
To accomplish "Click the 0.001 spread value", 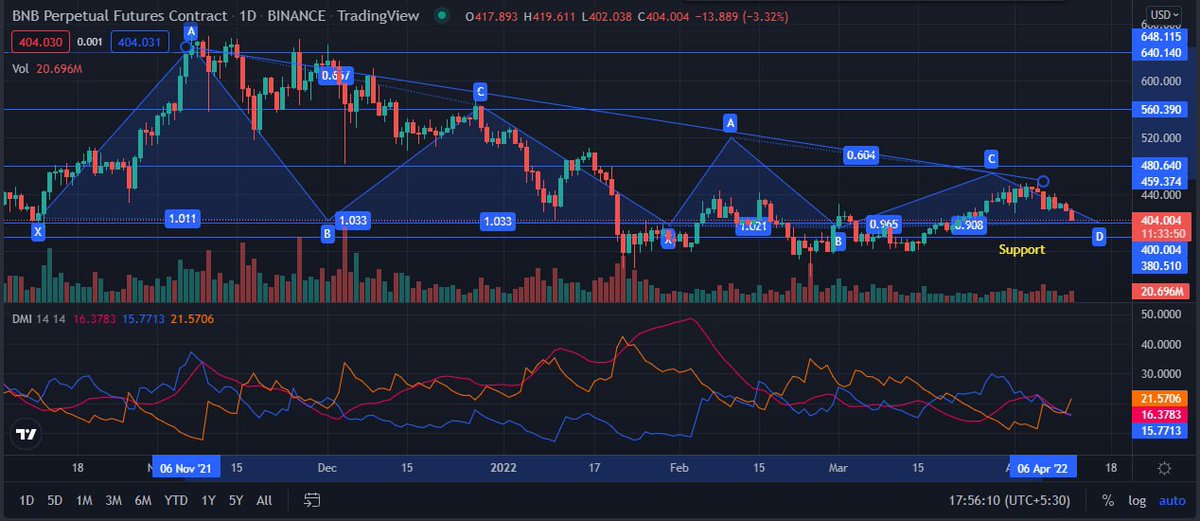I will [x=89, y=41].
